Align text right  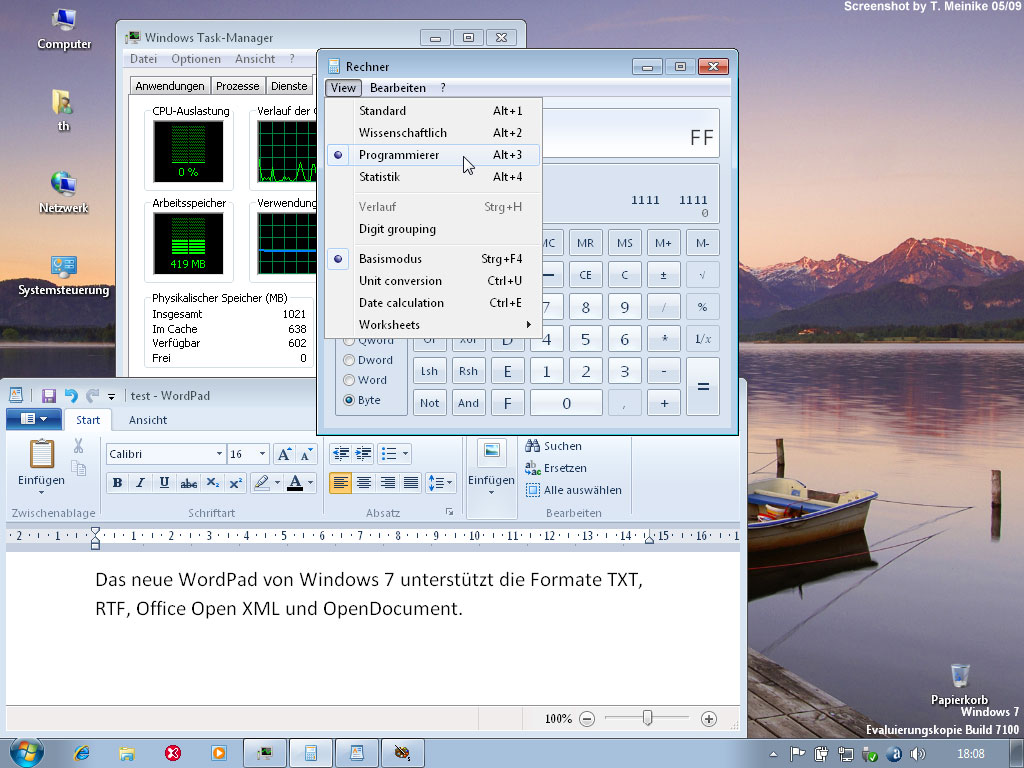click(x=387, y=483)
